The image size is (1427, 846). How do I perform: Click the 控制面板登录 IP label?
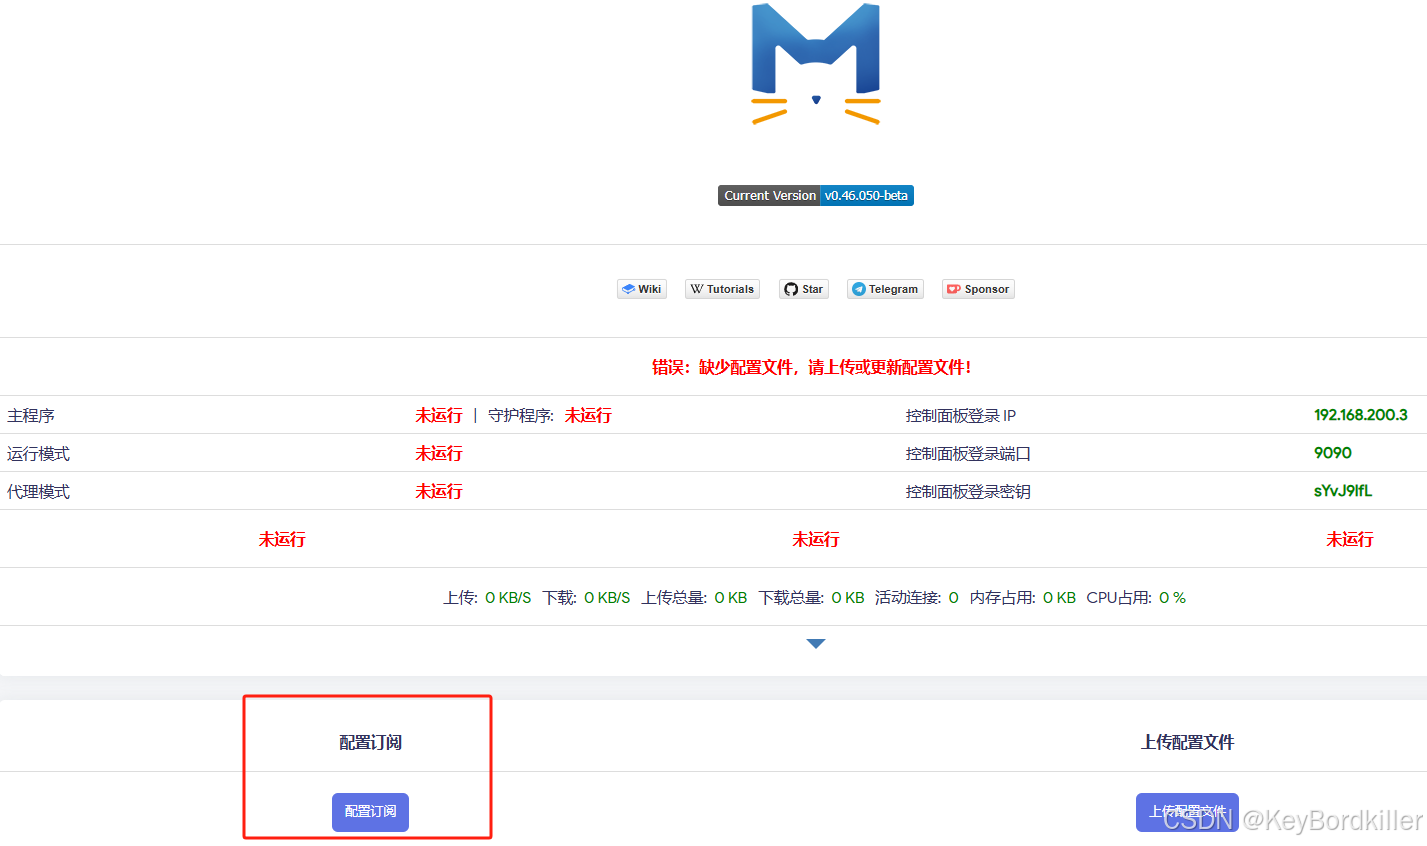click(x=961, y=416)
